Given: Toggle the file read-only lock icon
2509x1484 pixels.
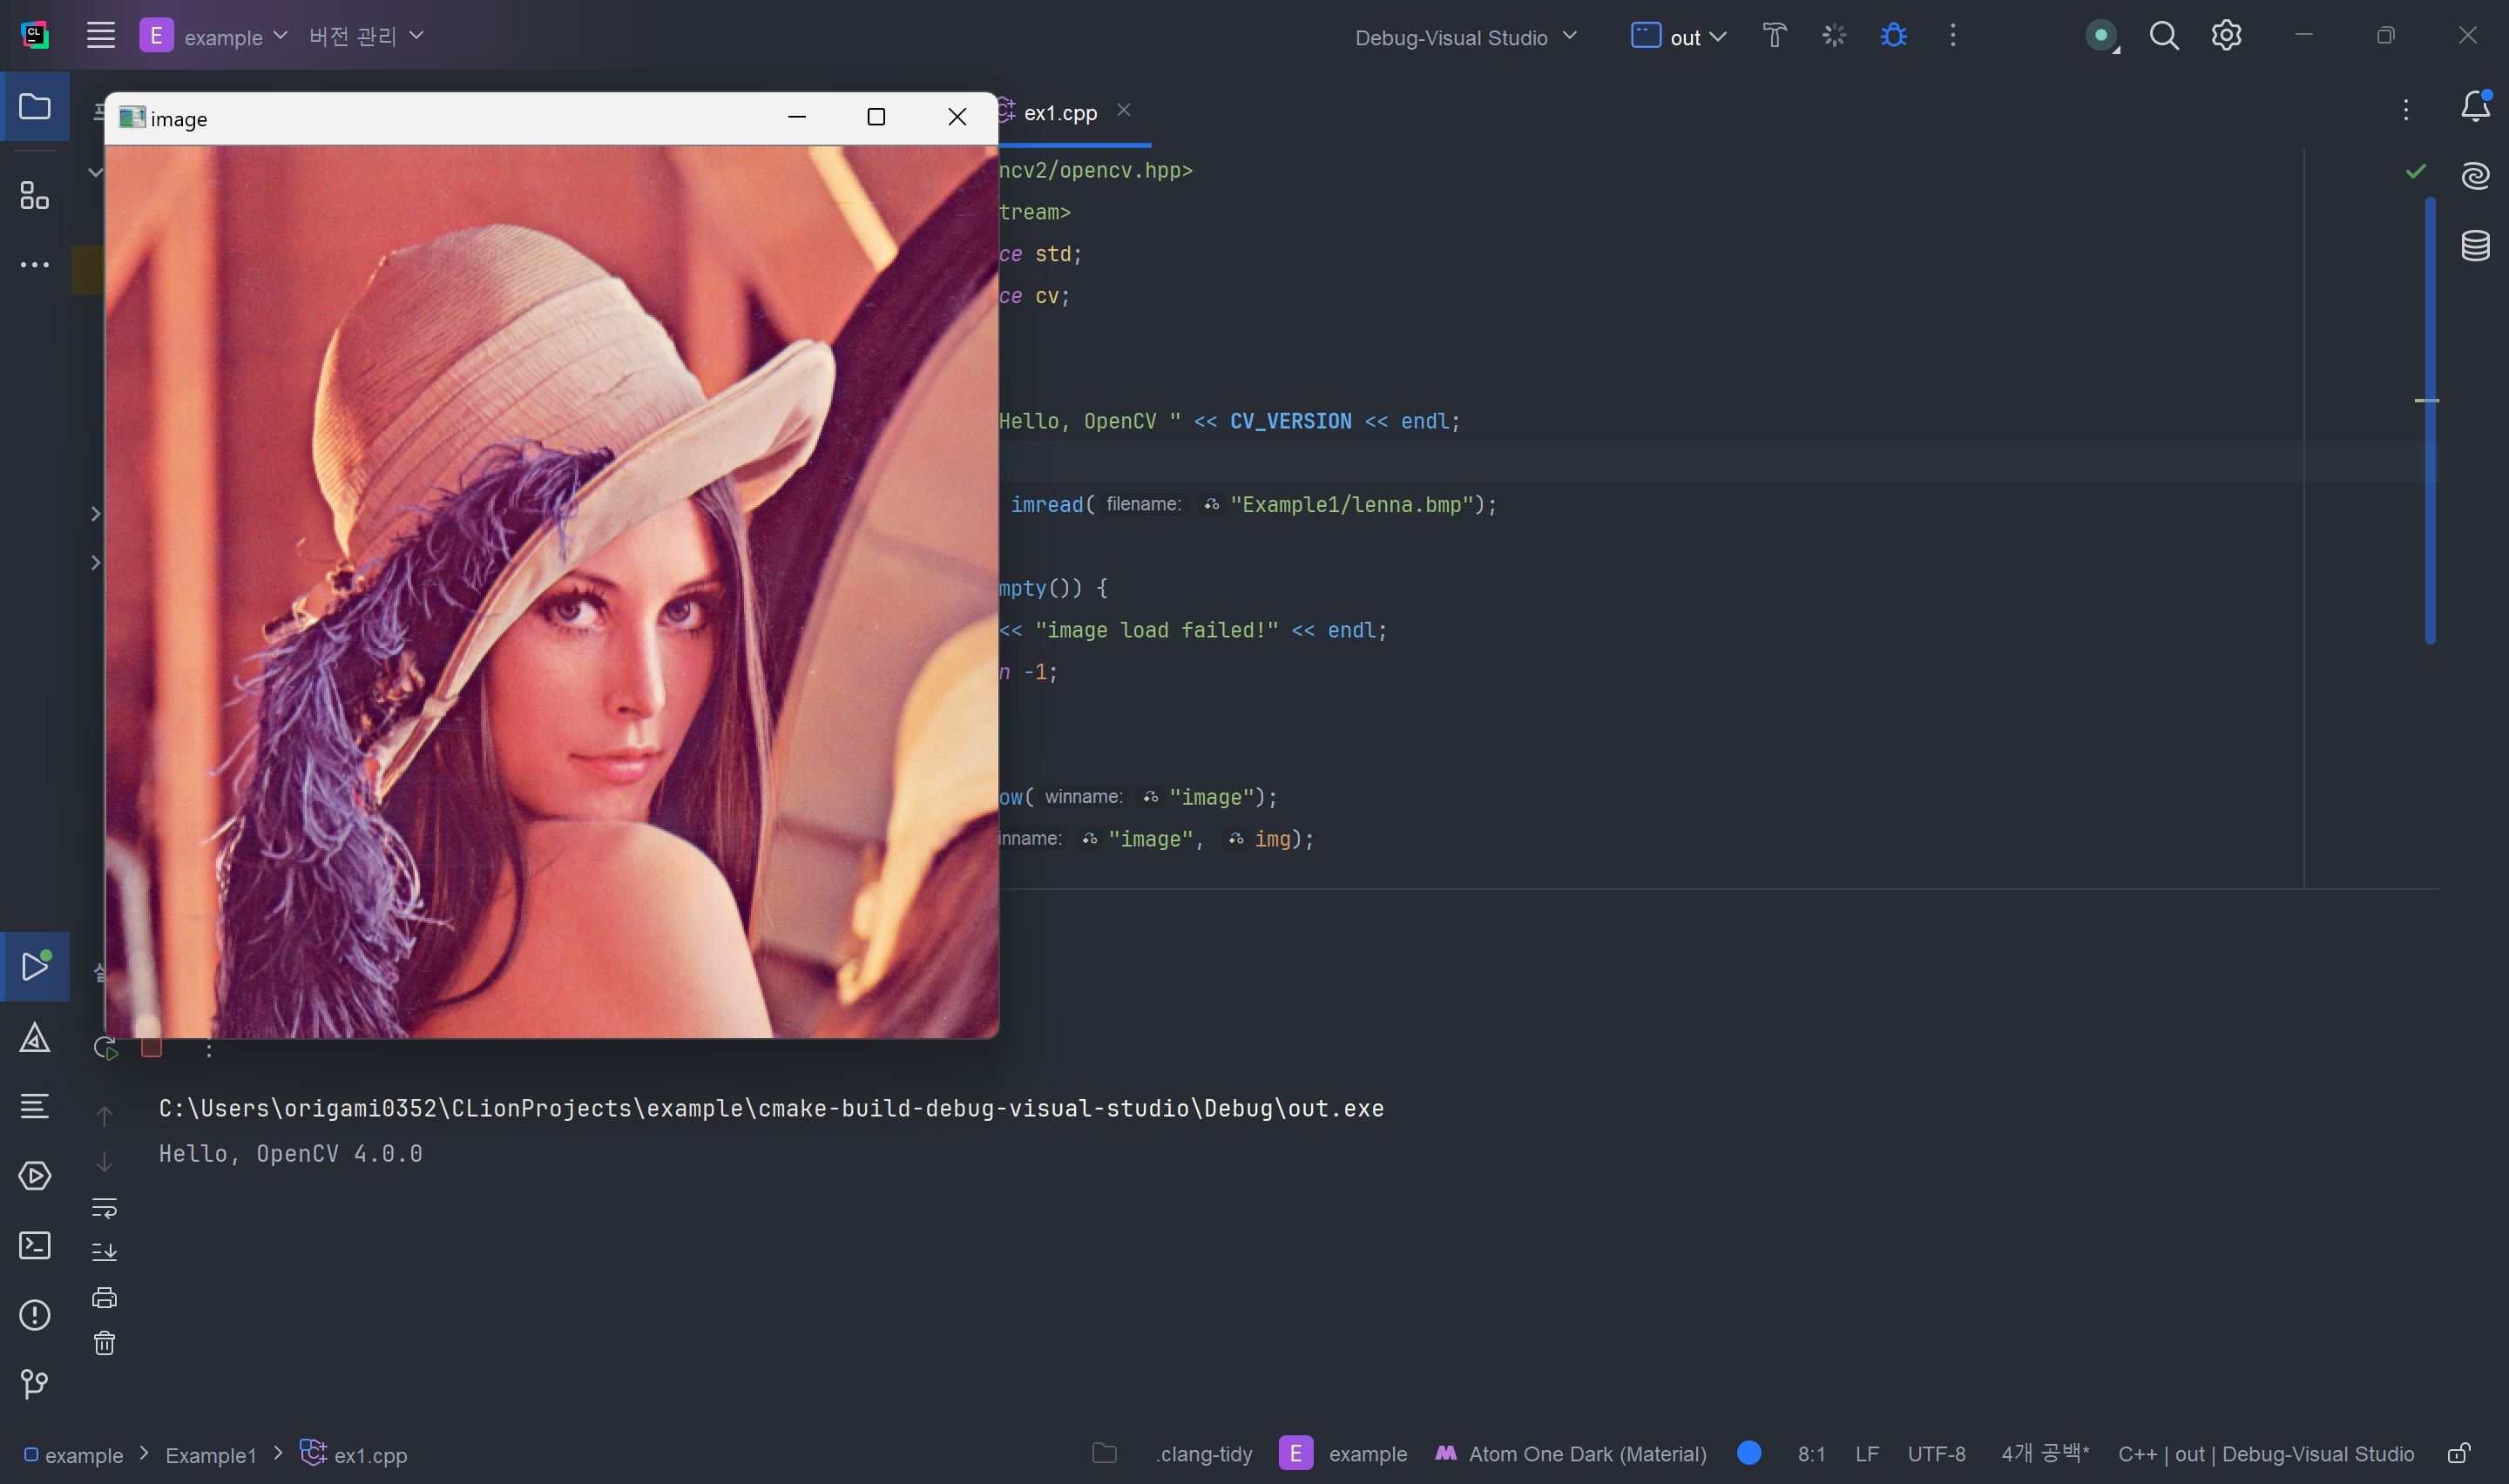Looking at the screenshot, I should point(2459,1453).
